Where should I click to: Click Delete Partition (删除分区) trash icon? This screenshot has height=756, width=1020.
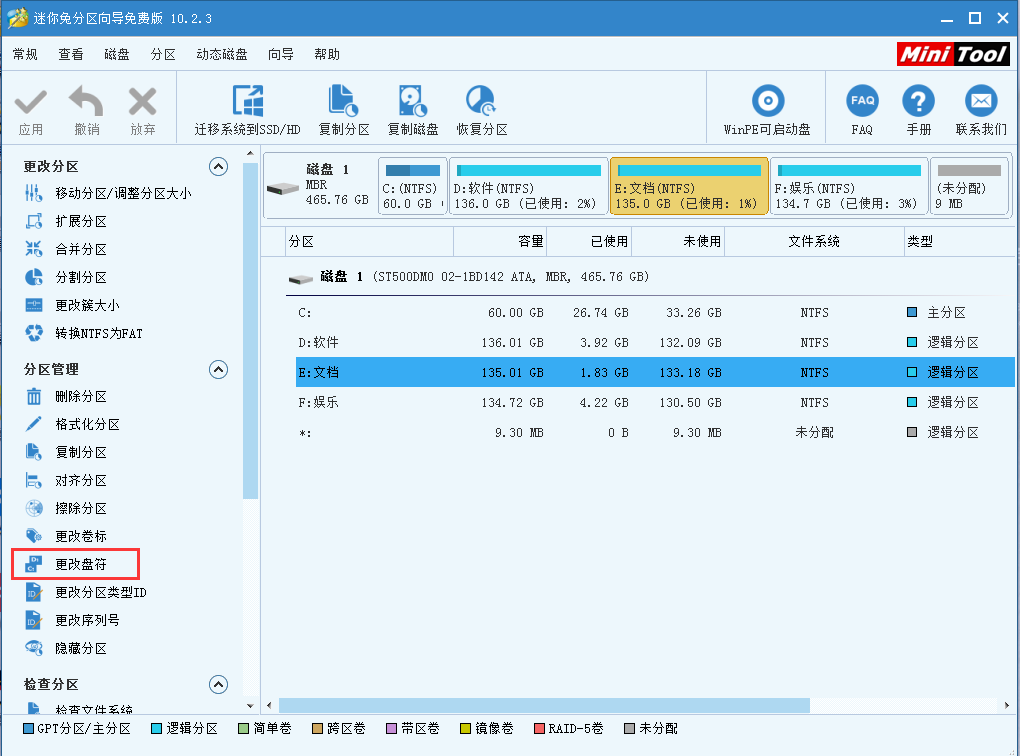[34, 396]
